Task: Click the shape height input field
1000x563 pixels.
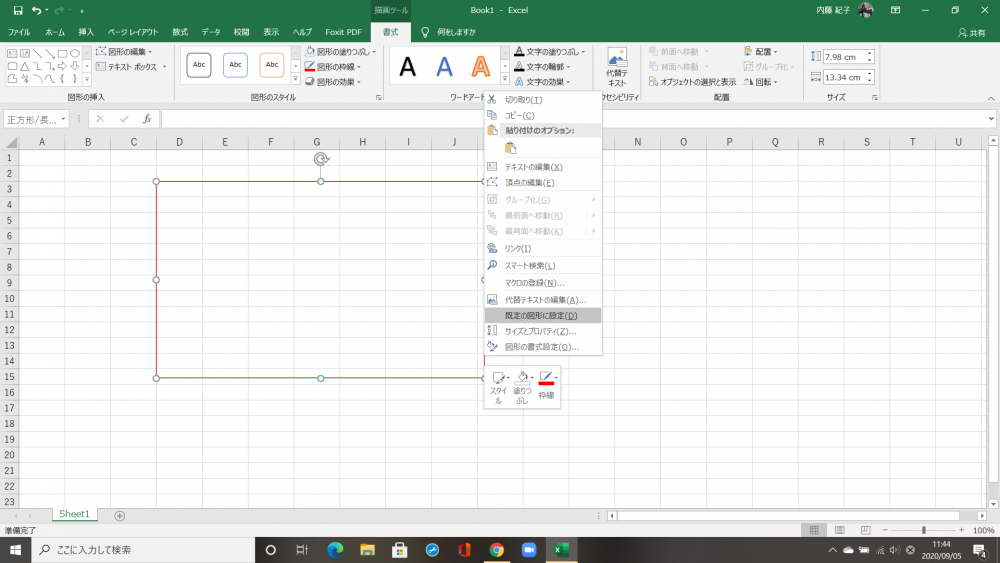Action: 843,57
